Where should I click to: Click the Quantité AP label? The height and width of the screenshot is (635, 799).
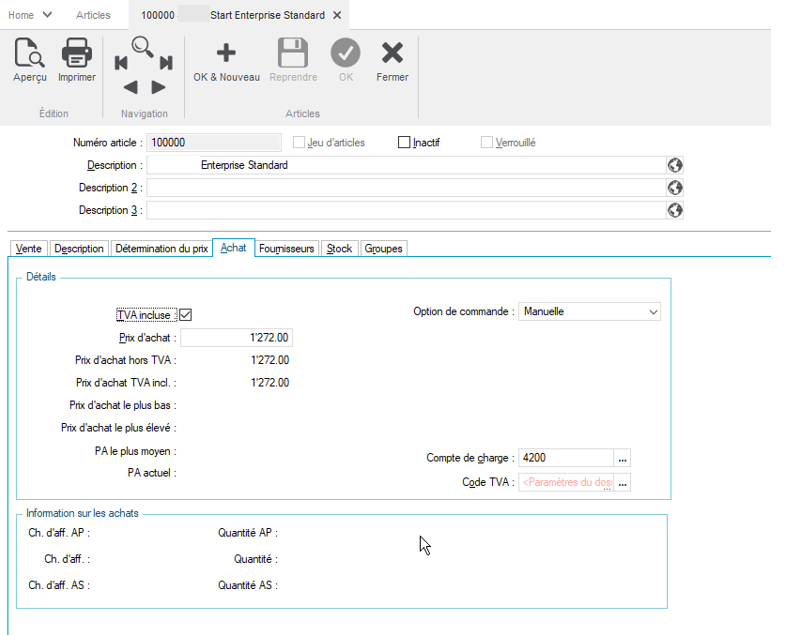tap(248, 533)
